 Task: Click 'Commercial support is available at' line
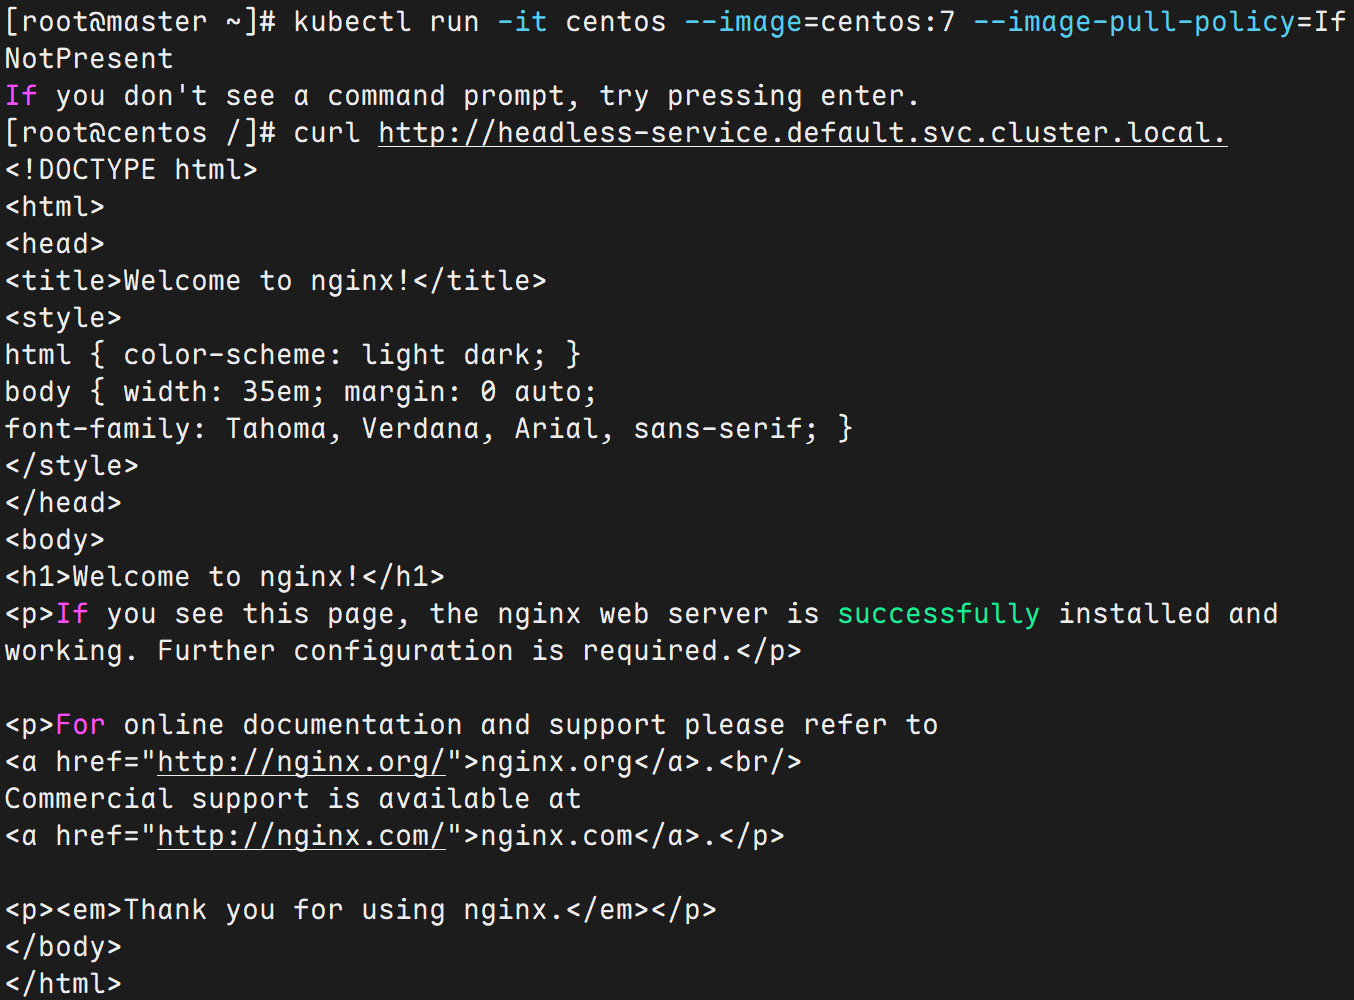[293, 799]
